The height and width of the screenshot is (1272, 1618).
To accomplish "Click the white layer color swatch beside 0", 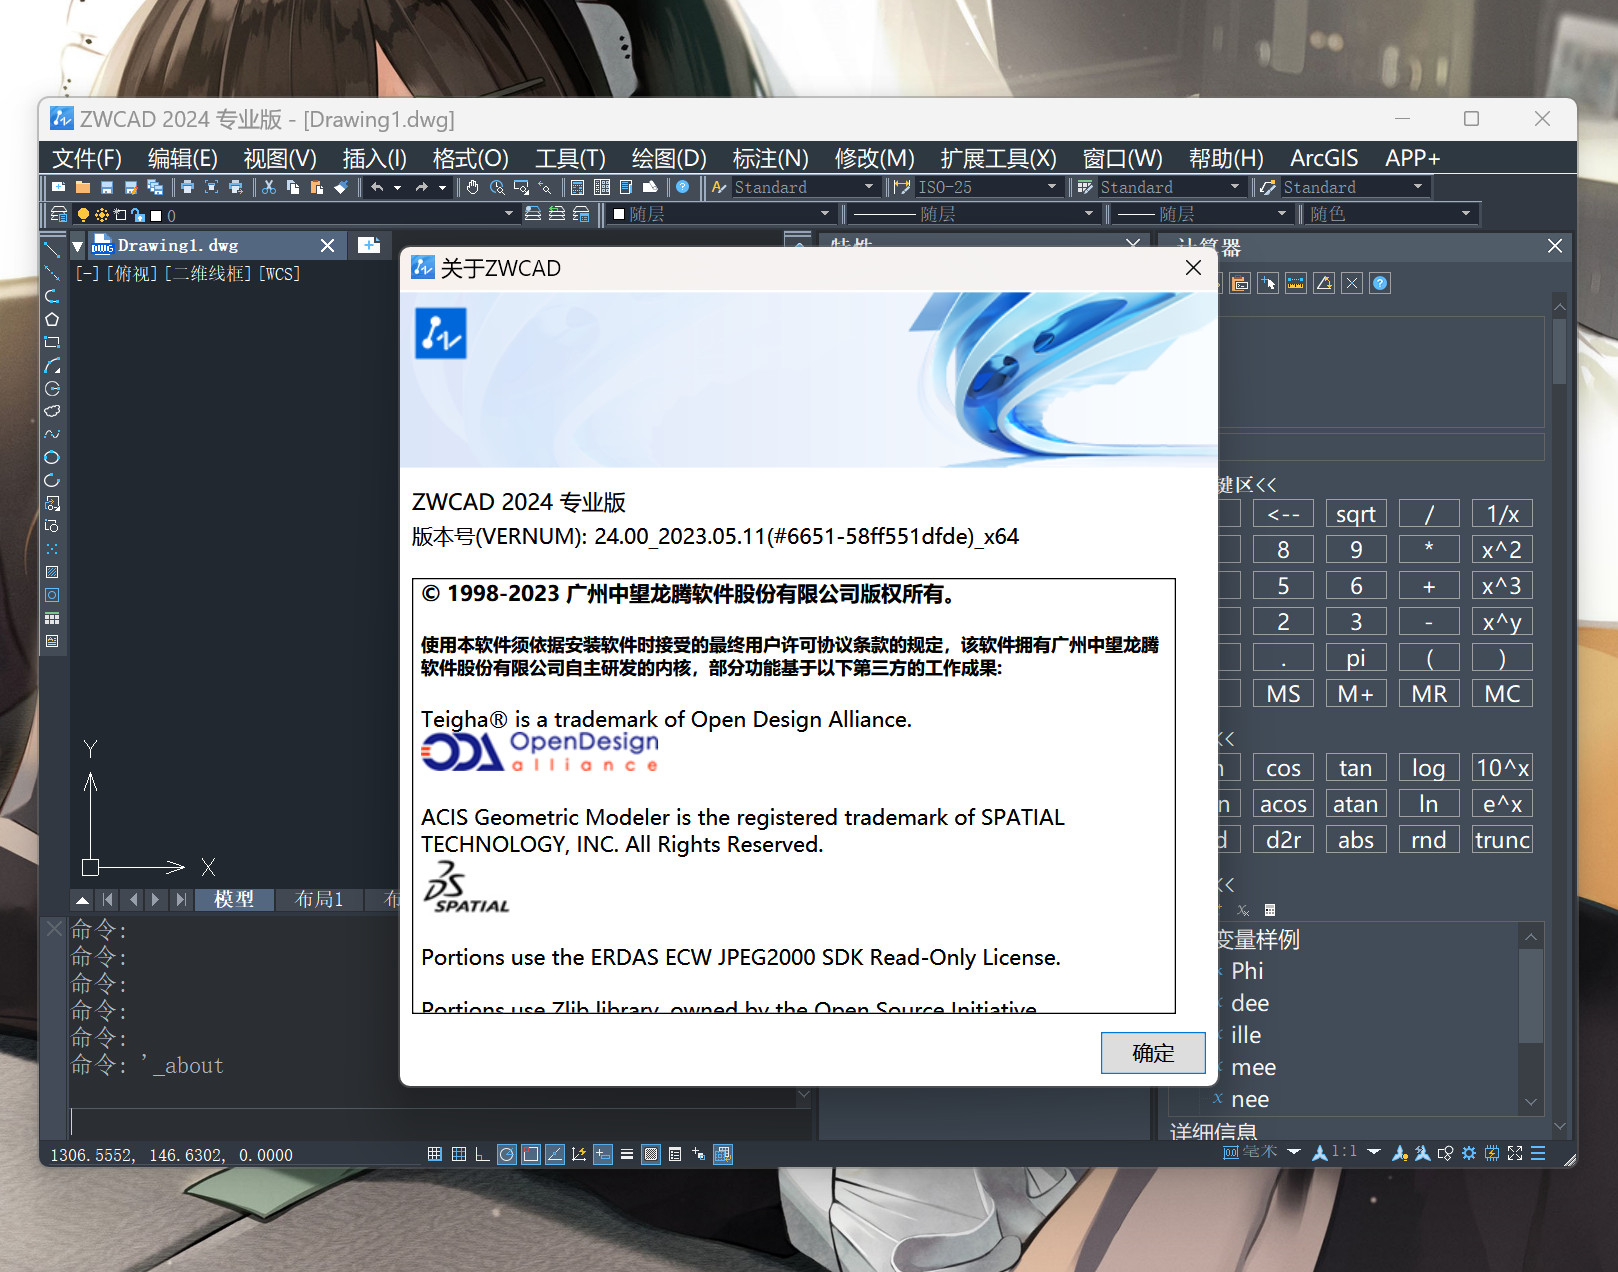I will pyautogui.click(x=156, y=215).
